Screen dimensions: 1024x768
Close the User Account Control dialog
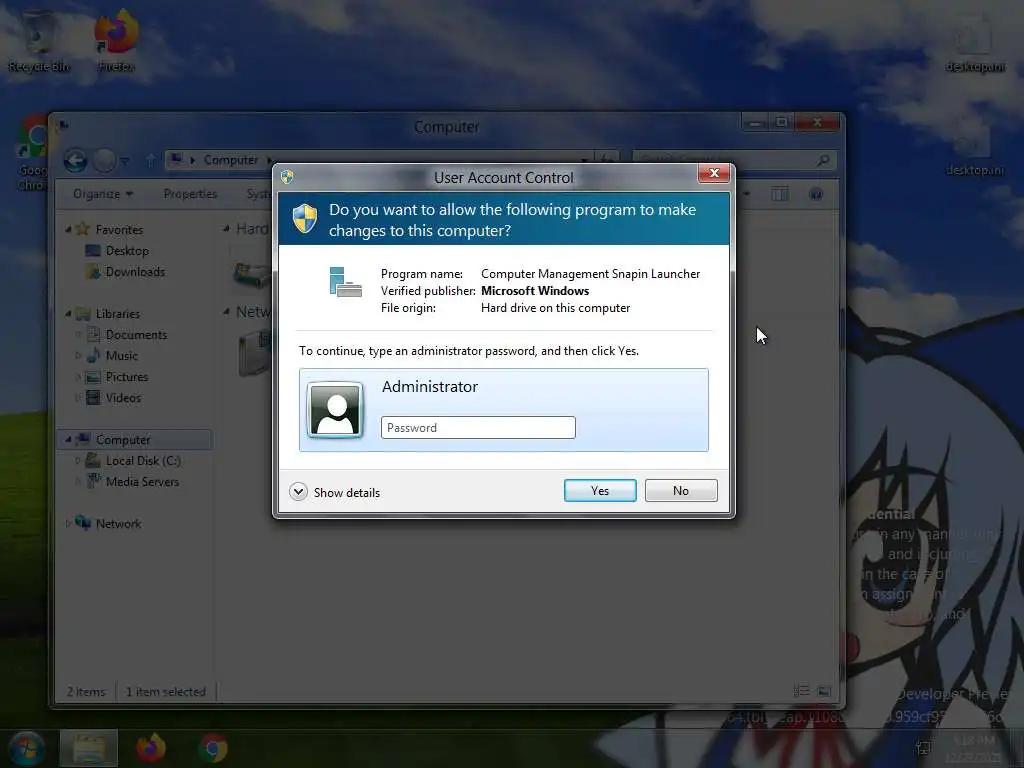click(x=713, y=173)
